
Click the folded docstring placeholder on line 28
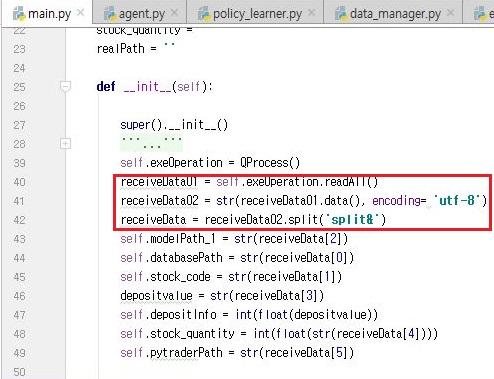click(151, 142)
